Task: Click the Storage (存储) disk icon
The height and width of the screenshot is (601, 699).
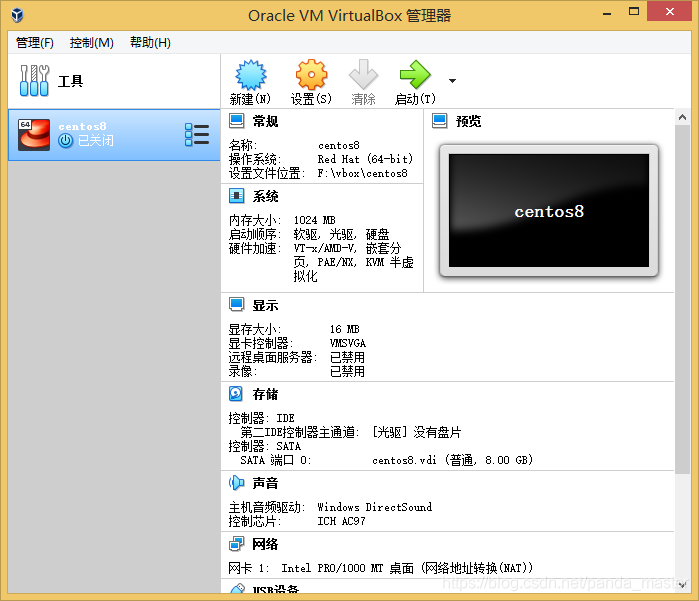Action: pyautogui.click(x=236, y=394)
